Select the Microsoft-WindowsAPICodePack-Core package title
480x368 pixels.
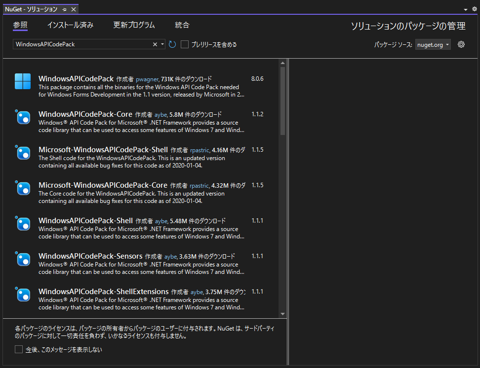103,185
